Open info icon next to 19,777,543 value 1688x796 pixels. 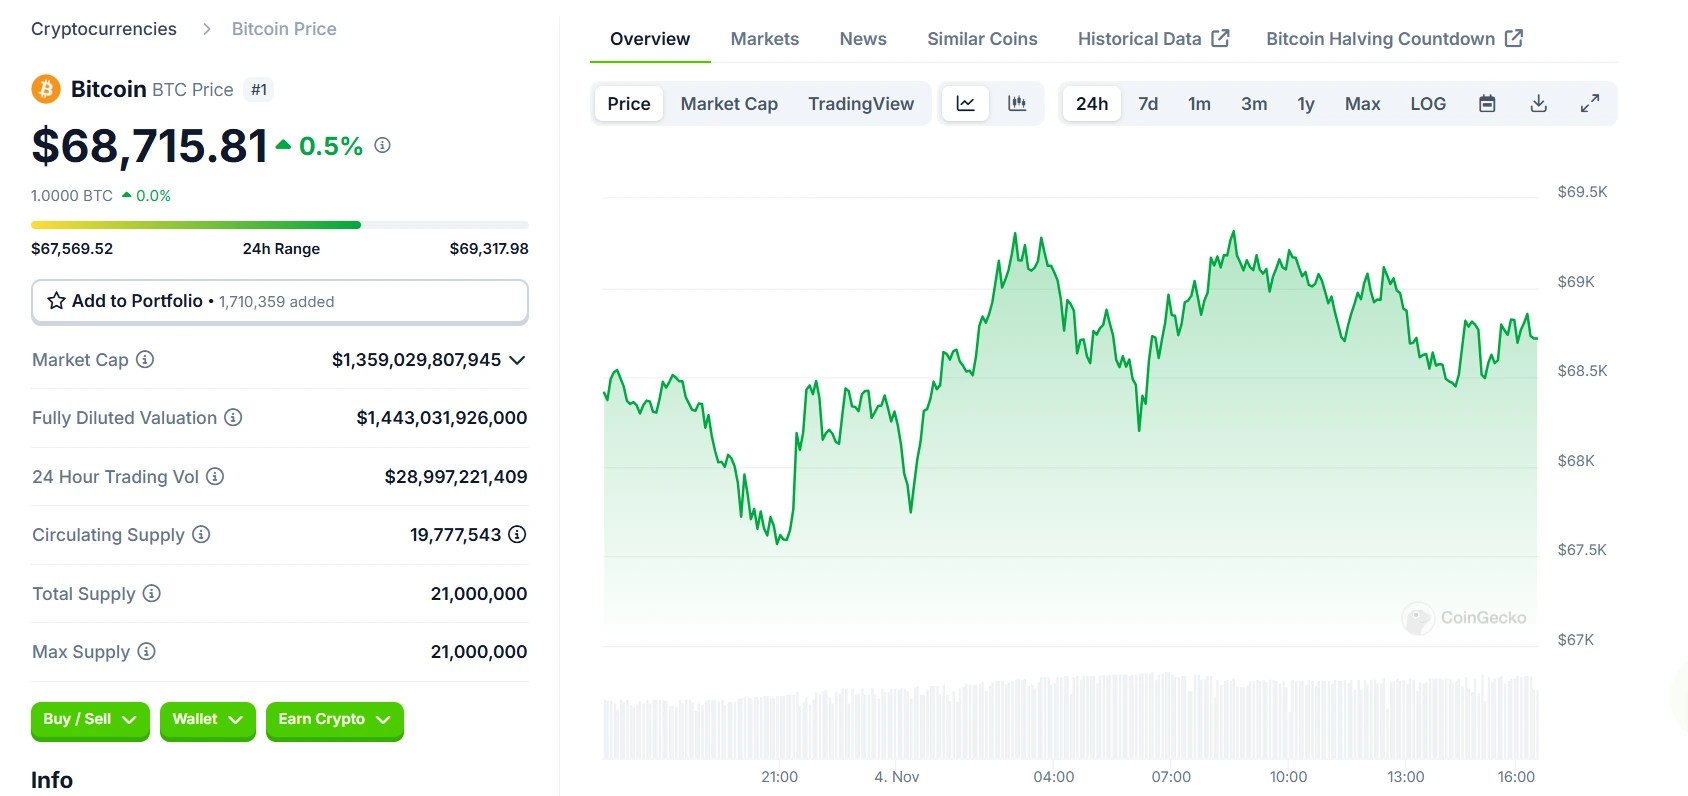coord(517,534)
